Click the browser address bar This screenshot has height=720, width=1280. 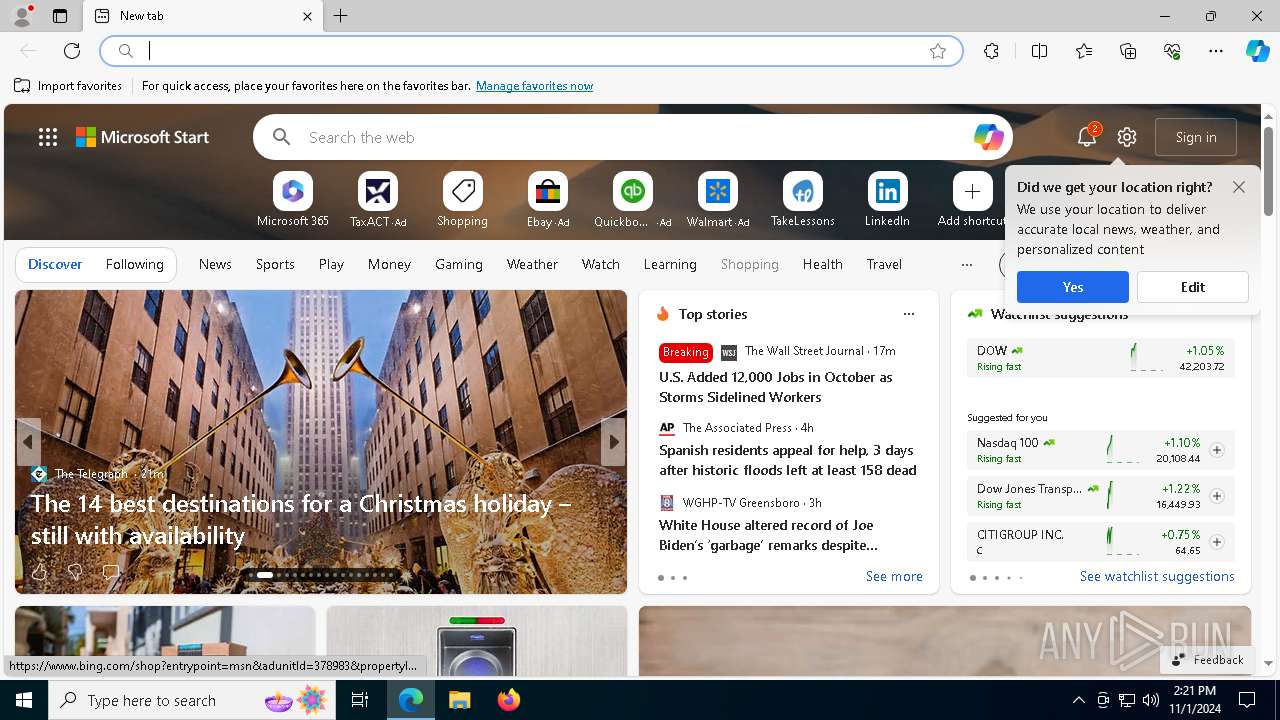[x=530, y=51]
